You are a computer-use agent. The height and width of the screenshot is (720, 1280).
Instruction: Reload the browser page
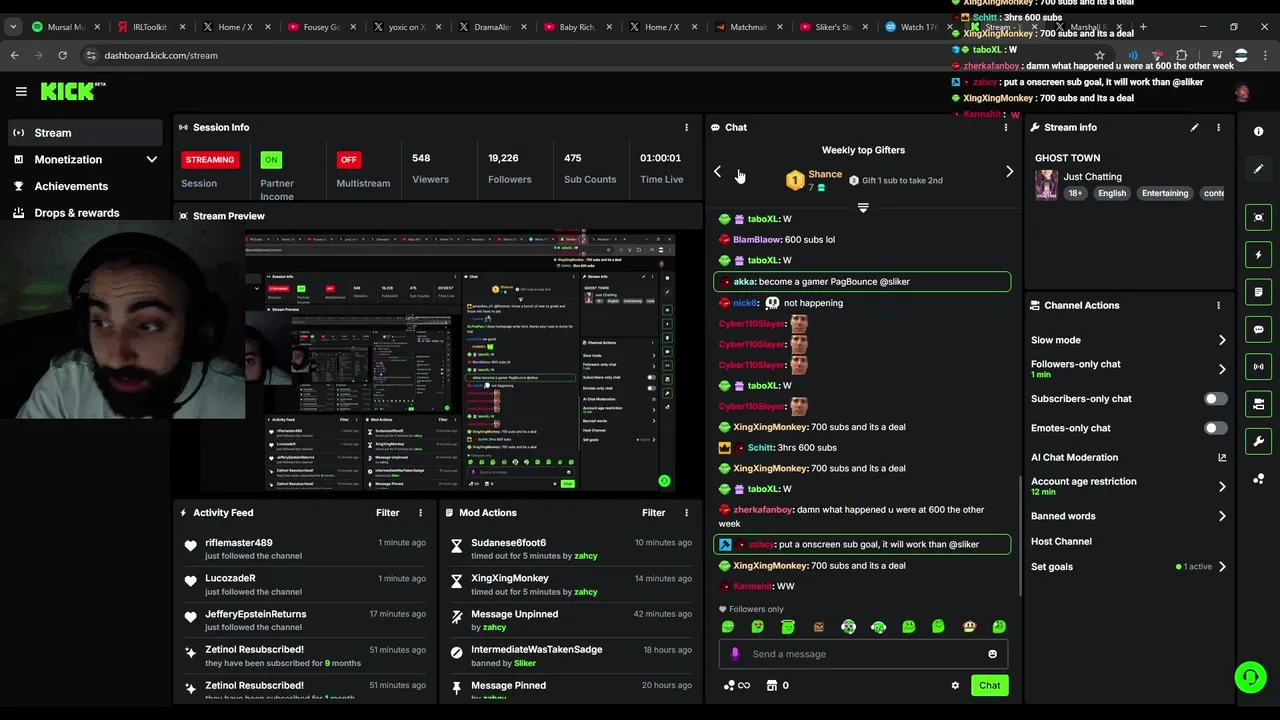click(62, 55)
